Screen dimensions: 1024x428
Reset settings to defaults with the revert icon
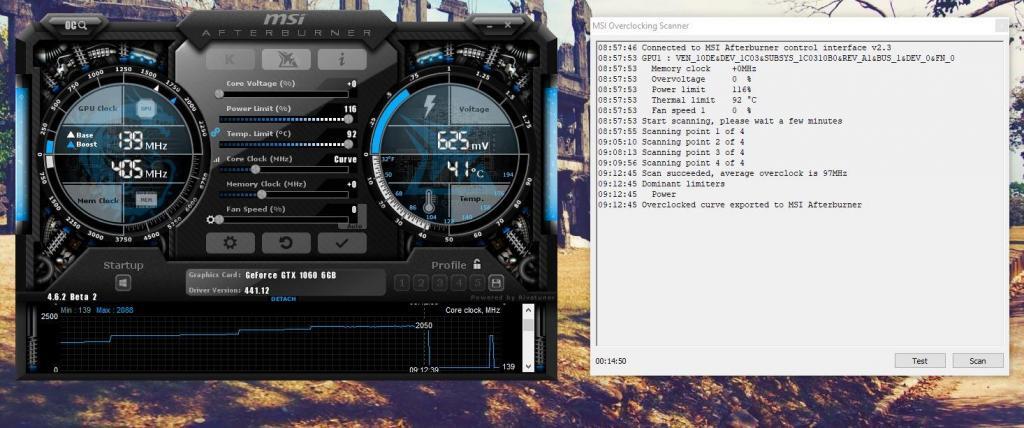click(286, 242)
